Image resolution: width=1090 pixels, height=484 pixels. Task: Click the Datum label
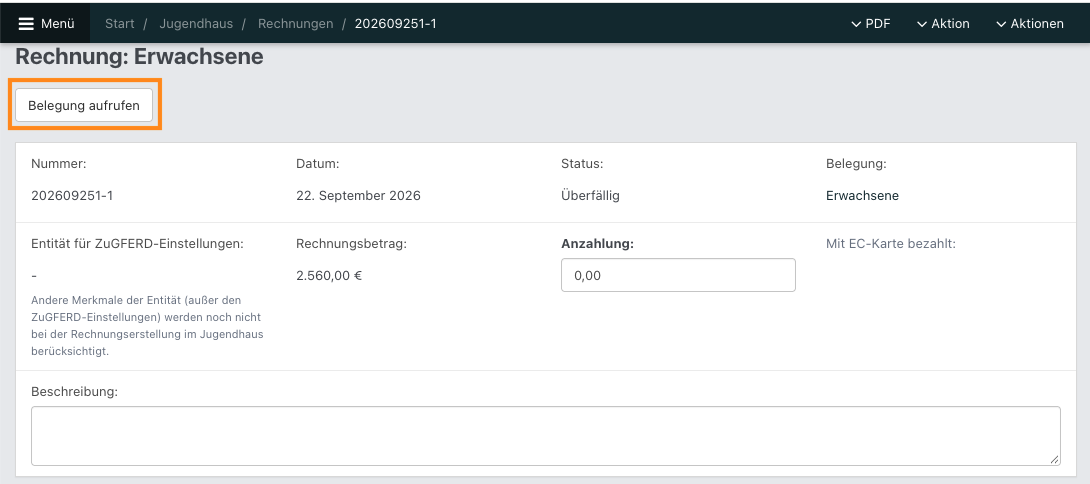tap(318, 165)
